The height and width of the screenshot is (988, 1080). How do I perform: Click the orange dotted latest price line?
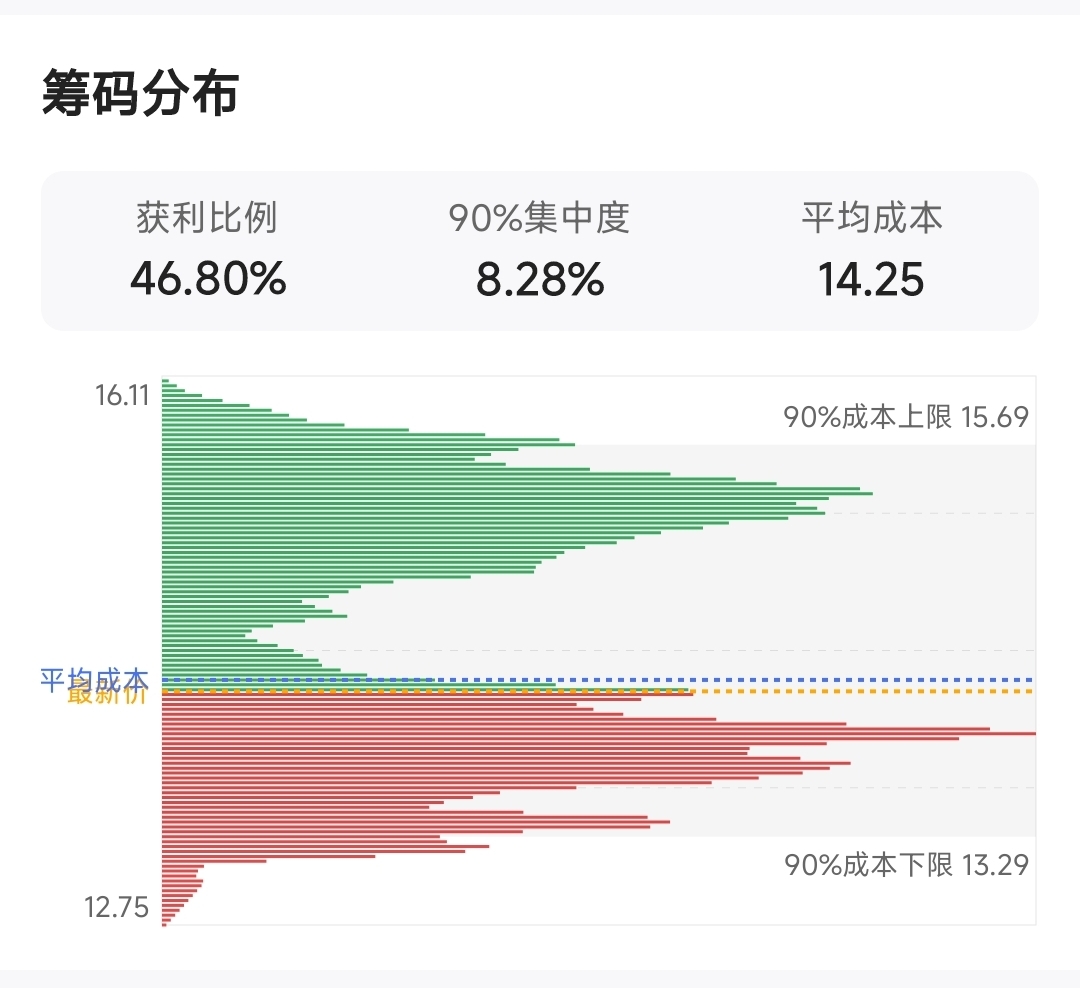pos(599,691)
